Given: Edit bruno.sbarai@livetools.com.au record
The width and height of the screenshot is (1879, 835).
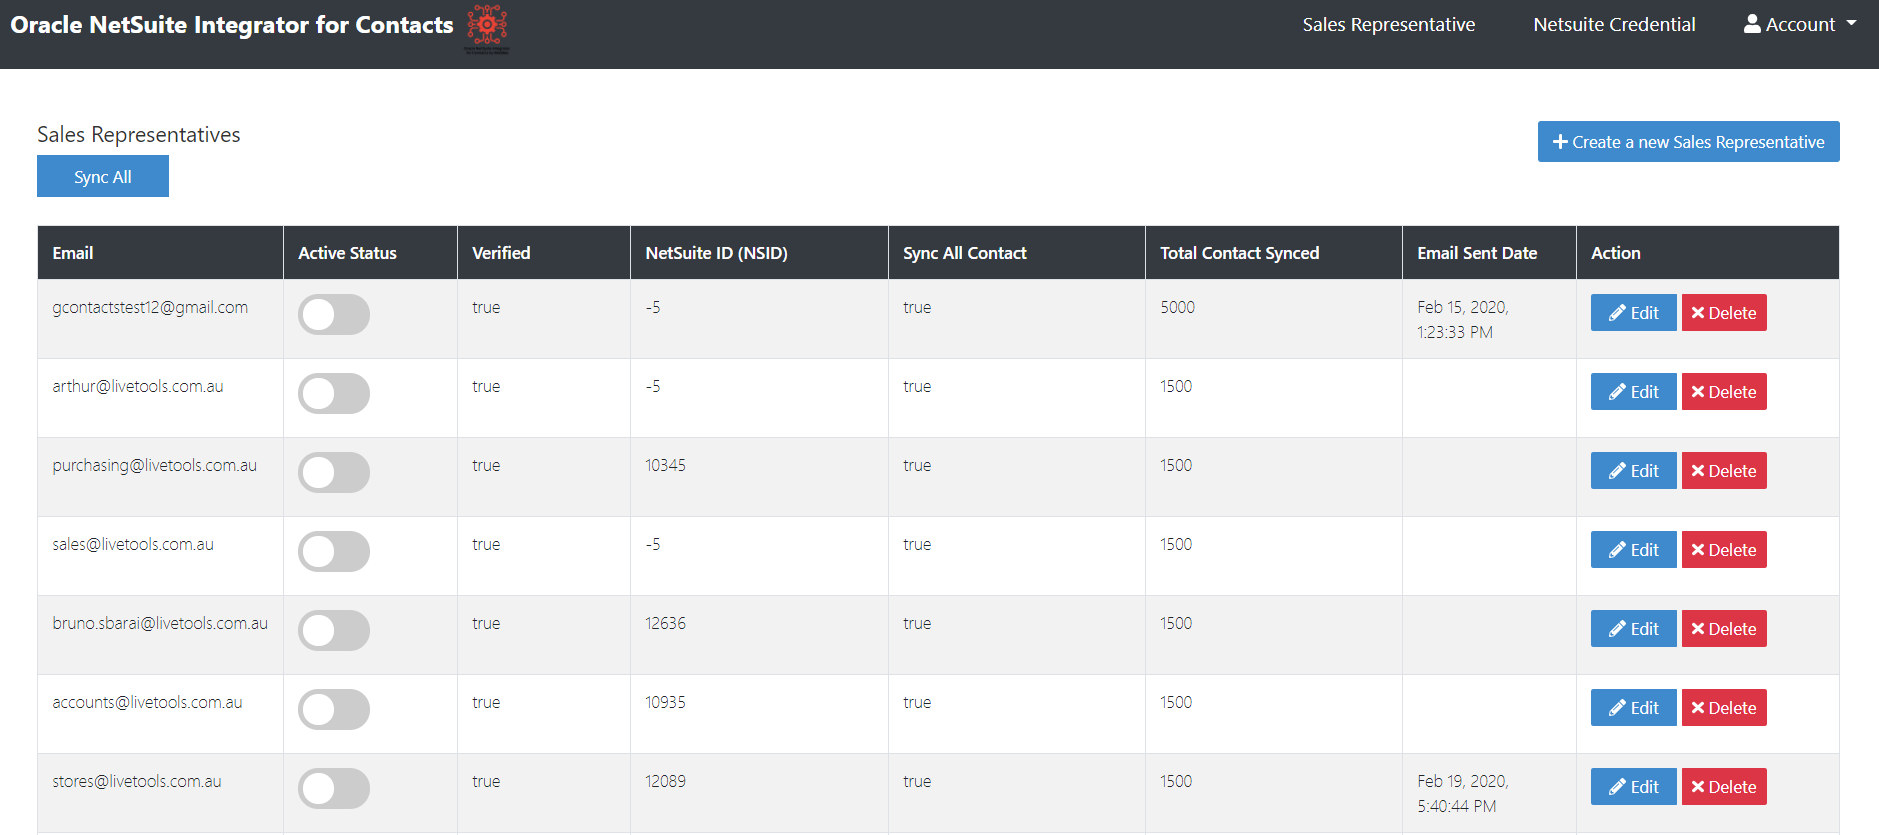Looking at the screenshot, I should pyautogui.click(x=1633, y=629).
